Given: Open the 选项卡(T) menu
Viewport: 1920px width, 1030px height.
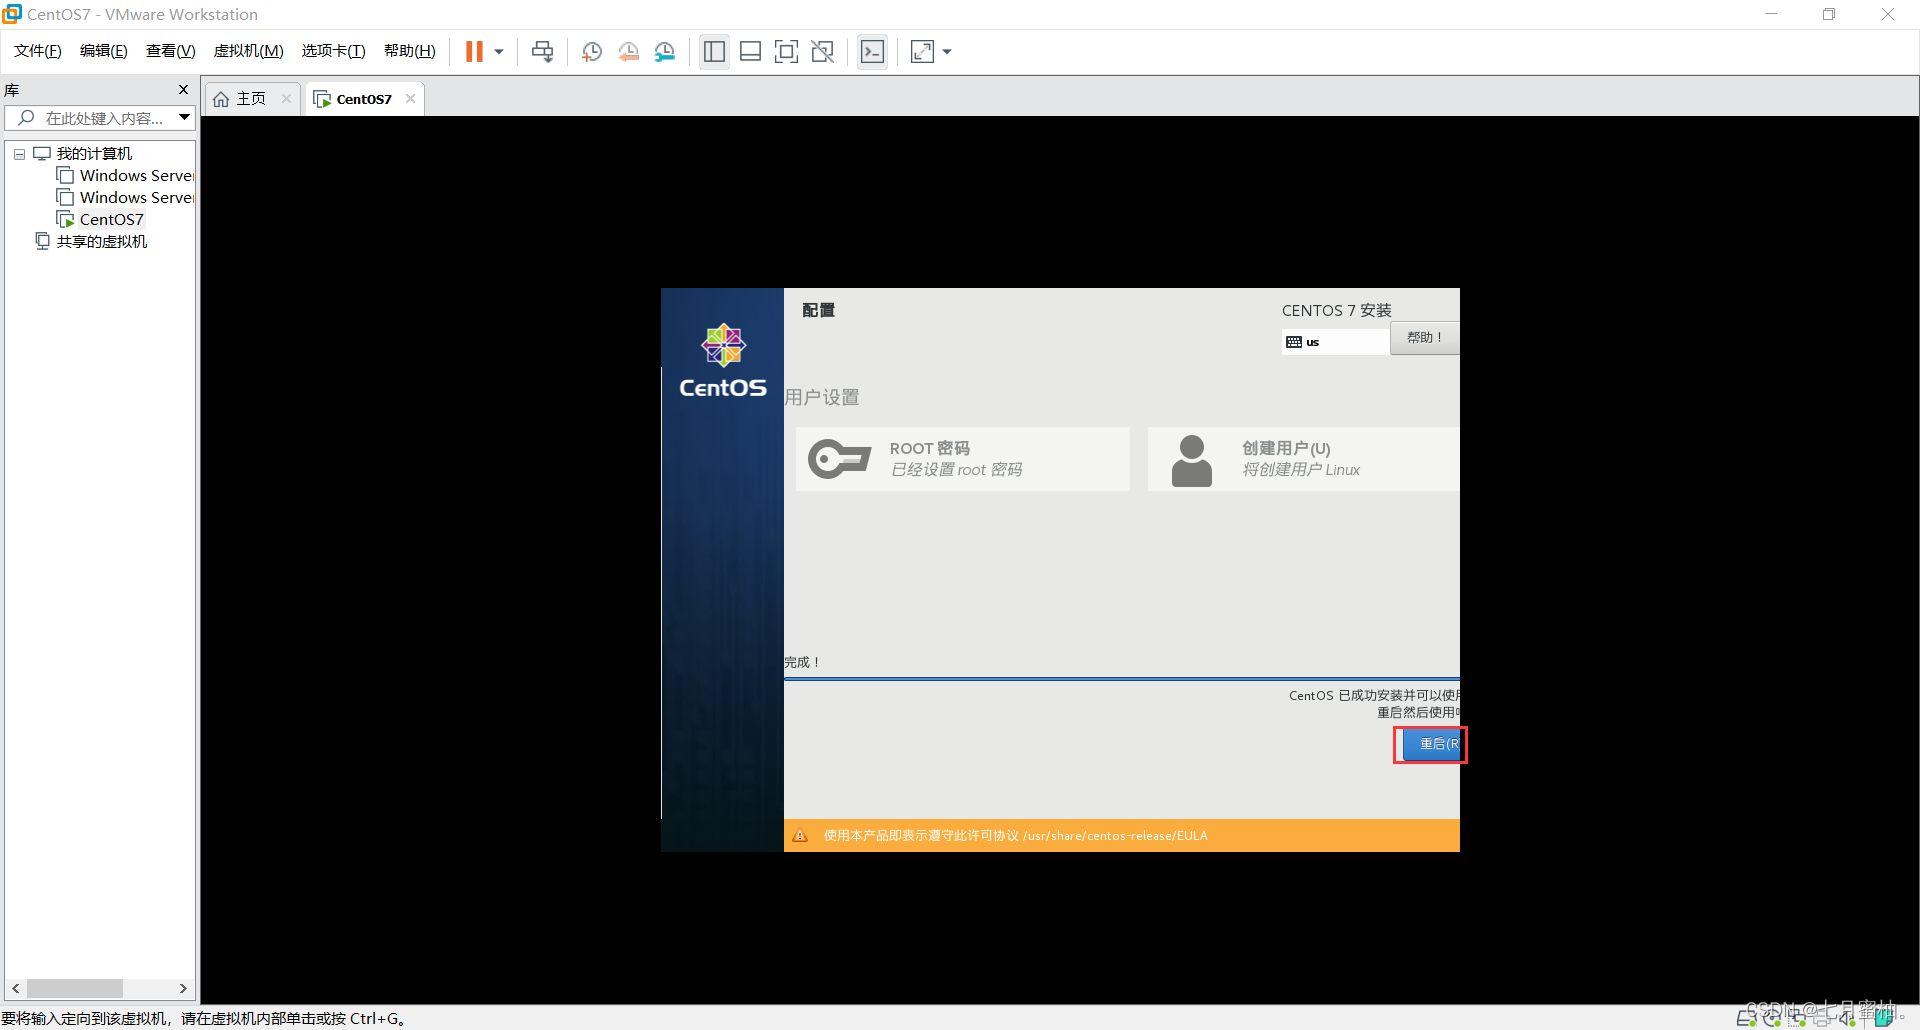Looking at the screenshot, I should [x=334, y=51].
